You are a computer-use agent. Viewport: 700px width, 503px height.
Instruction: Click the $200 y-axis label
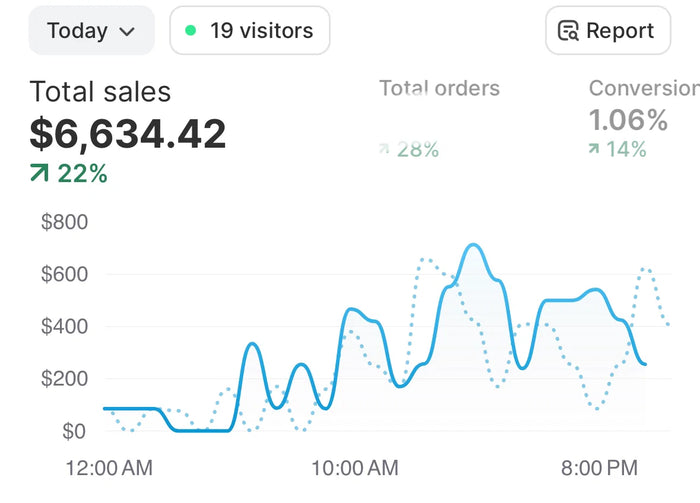pos(64,378)
